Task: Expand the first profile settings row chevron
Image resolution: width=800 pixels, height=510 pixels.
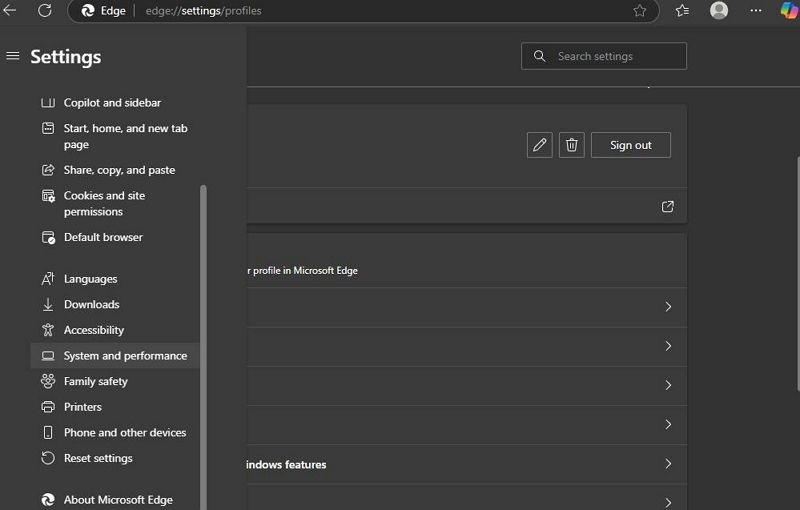Action: [668, 307]
